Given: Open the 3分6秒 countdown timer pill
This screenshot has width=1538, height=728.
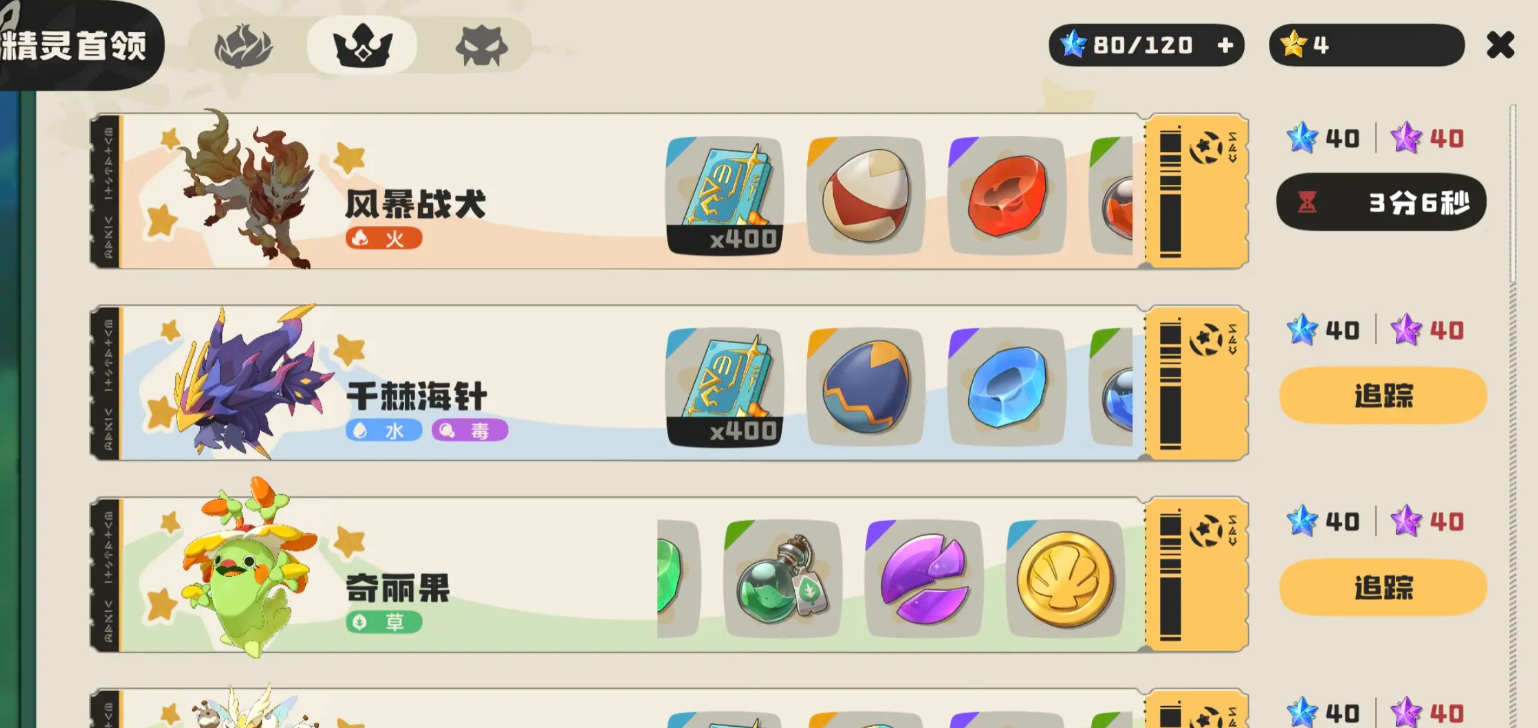Looking at the screenshot, I should point(1381,203).
